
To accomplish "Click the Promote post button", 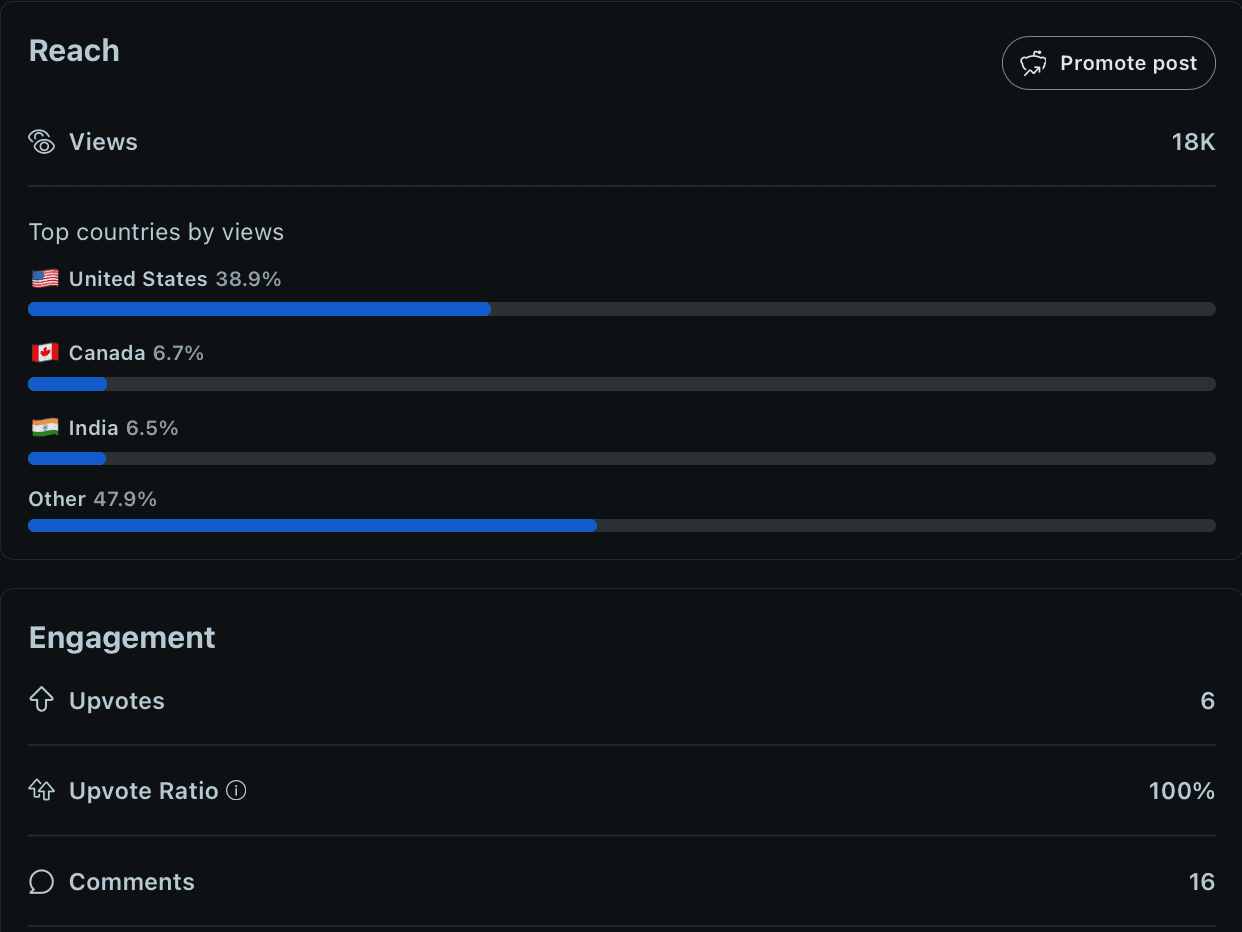I will pyautogui.click(x=1108, y=63).
